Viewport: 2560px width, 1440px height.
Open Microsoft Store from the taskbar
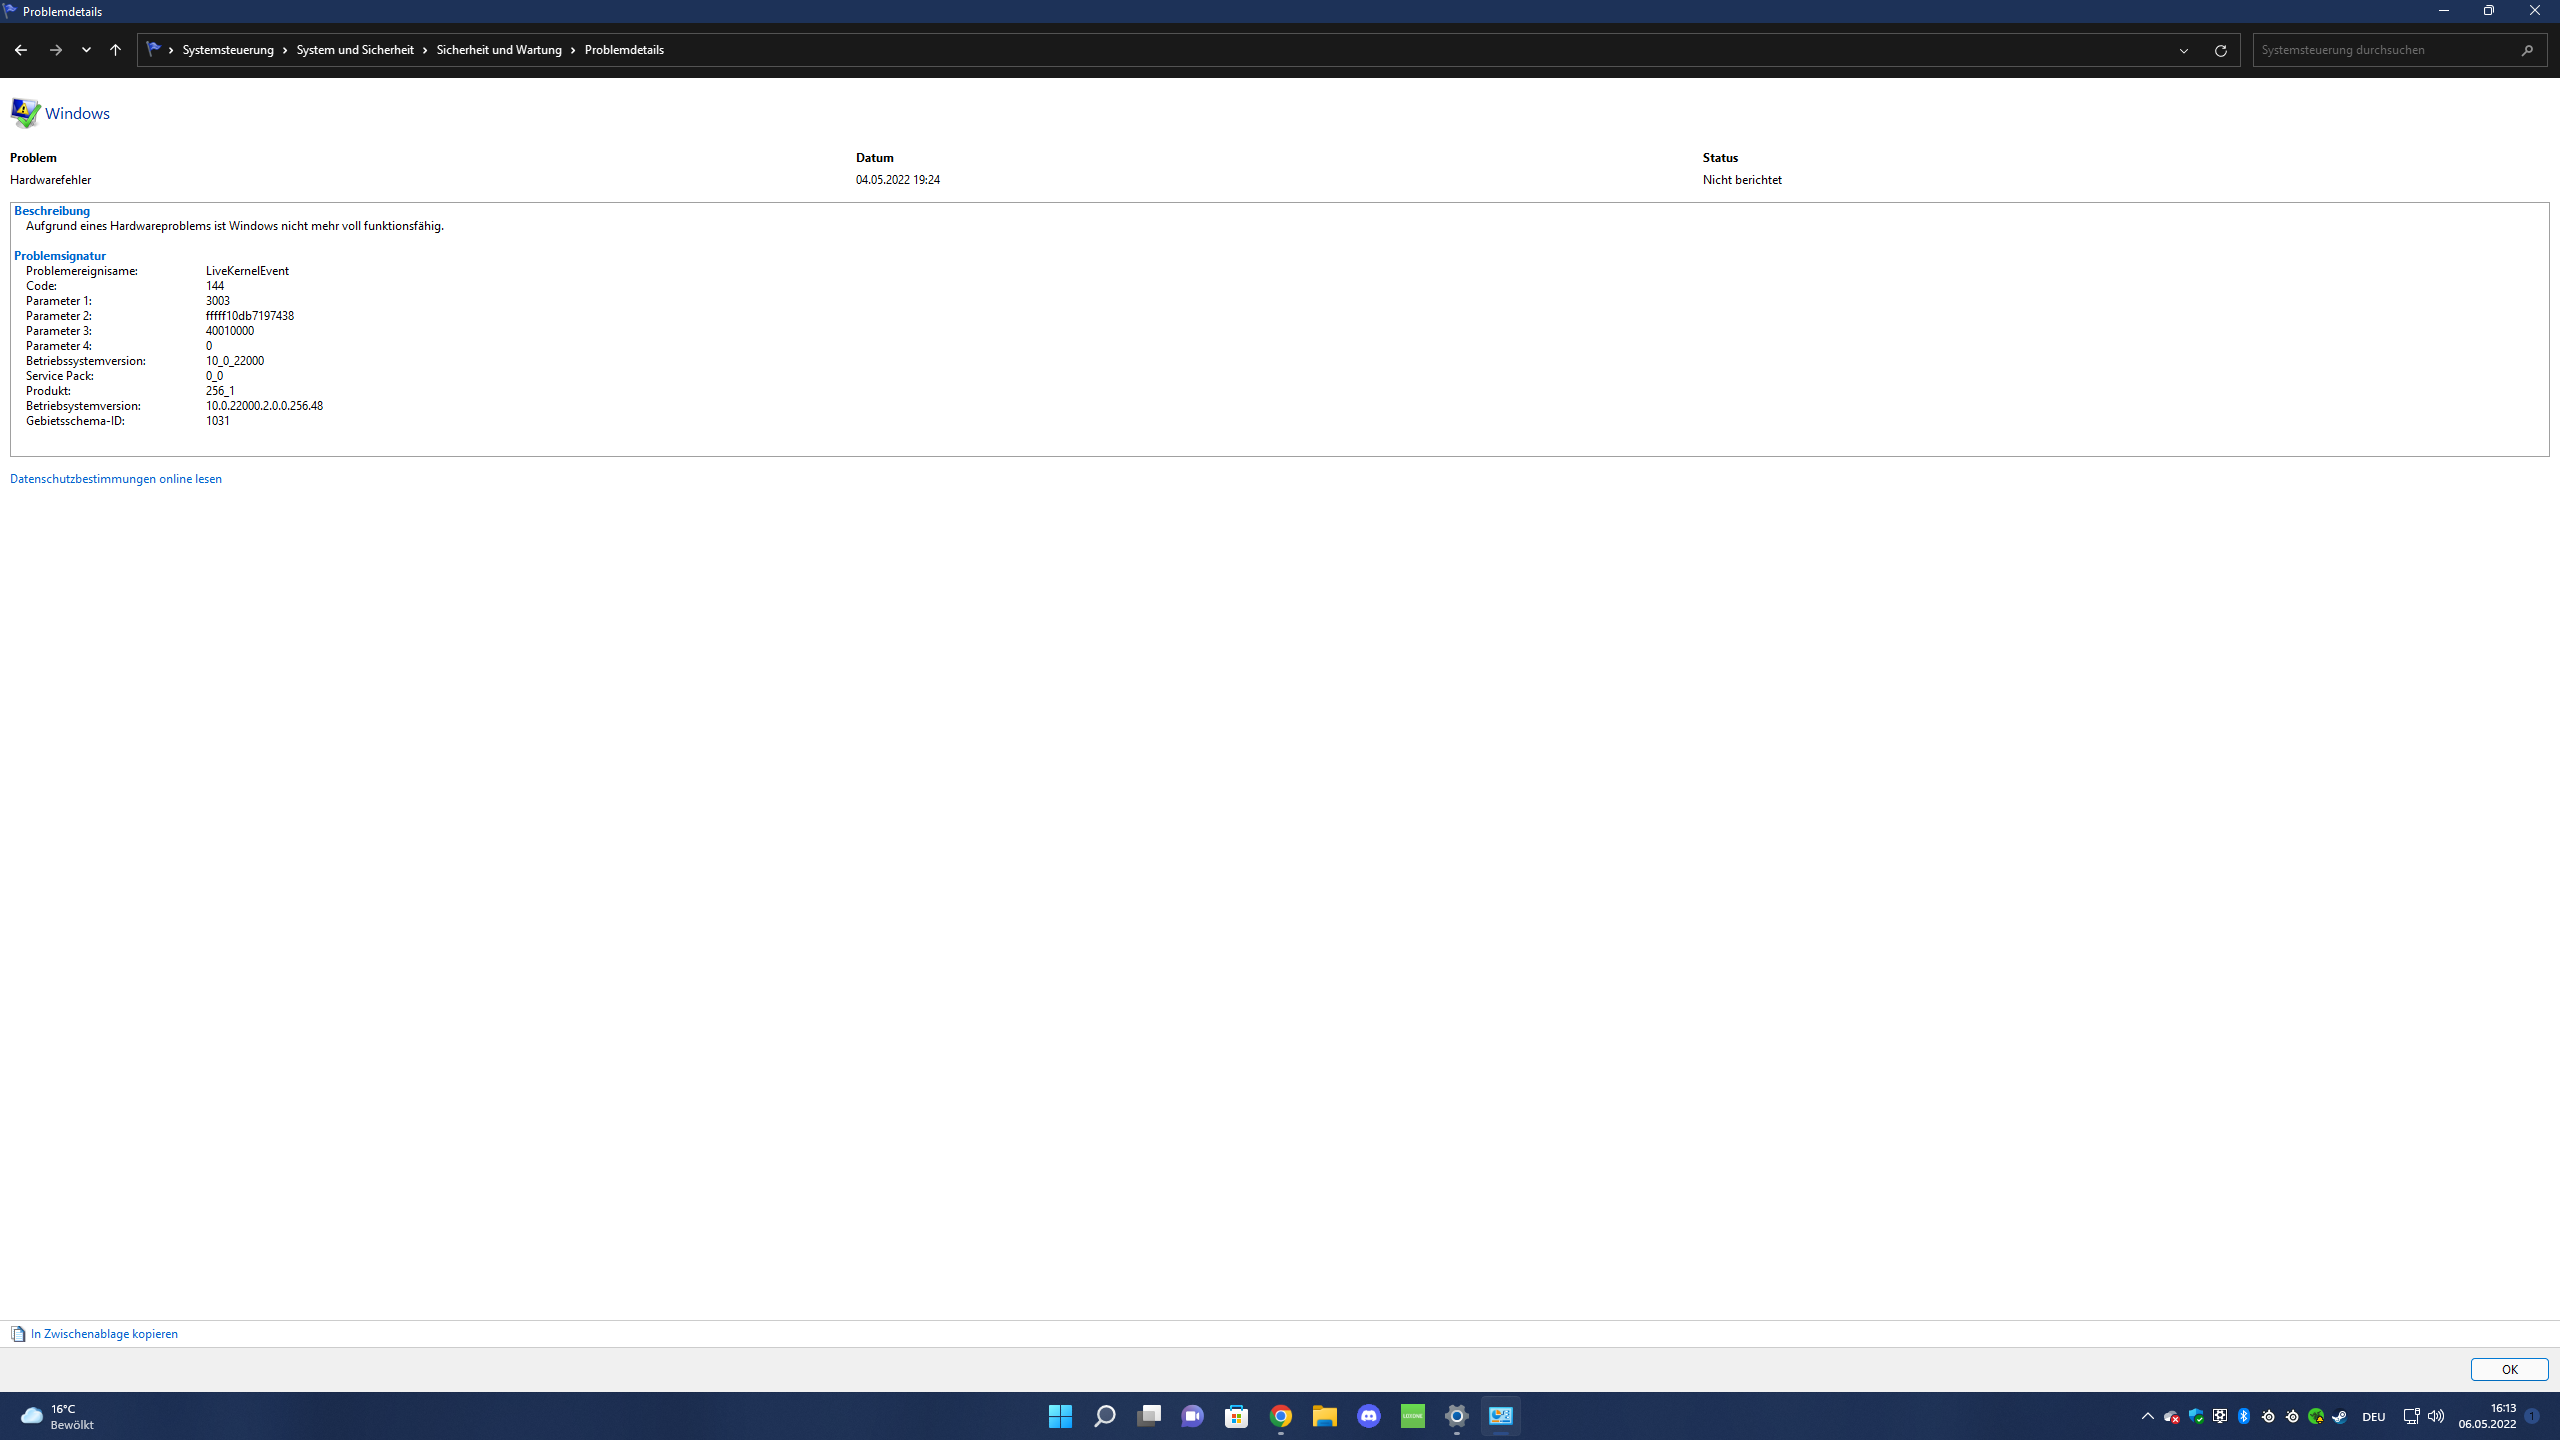[x=1237, y=1416]
